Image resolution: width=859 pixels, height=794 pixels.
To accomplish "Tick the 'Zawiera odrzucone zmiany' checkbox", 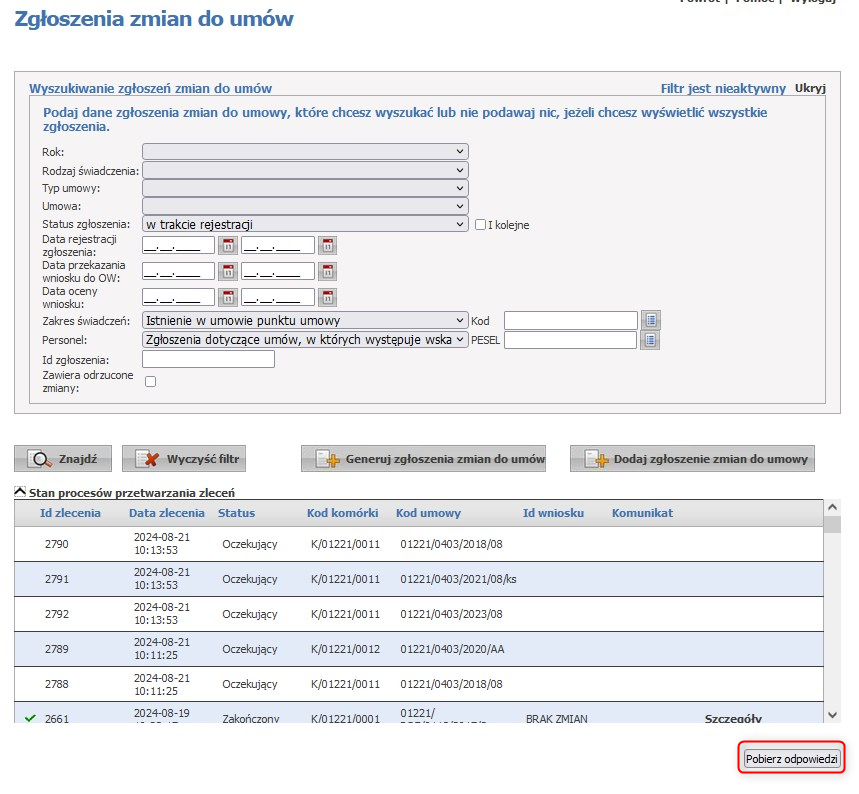I will point(151,381).
